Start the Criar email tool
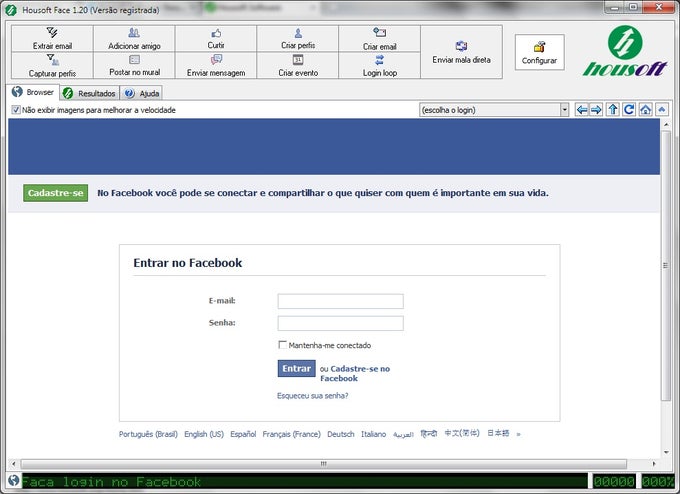 [x=379, y=39]
